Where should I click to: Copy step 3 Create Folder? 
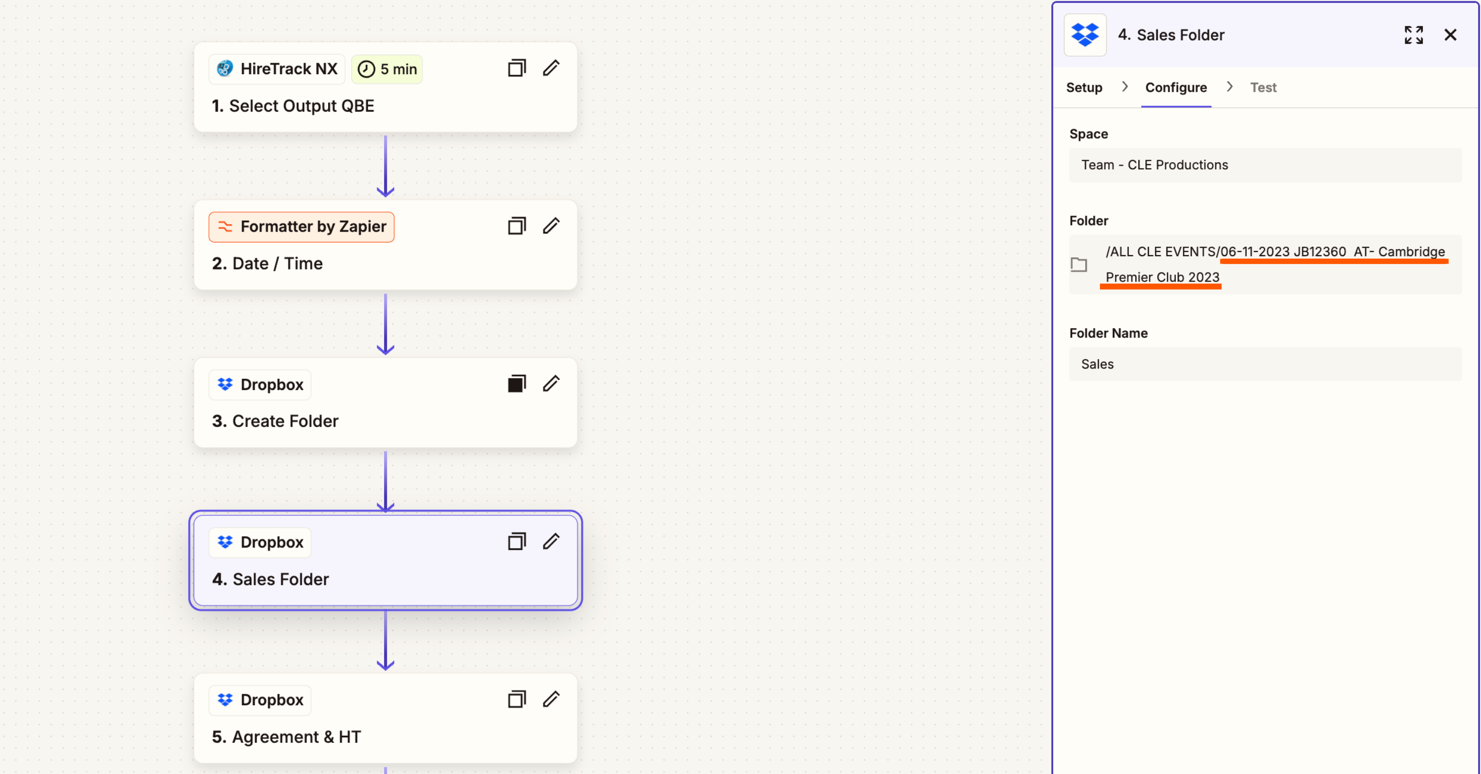[x=517, y=384]
